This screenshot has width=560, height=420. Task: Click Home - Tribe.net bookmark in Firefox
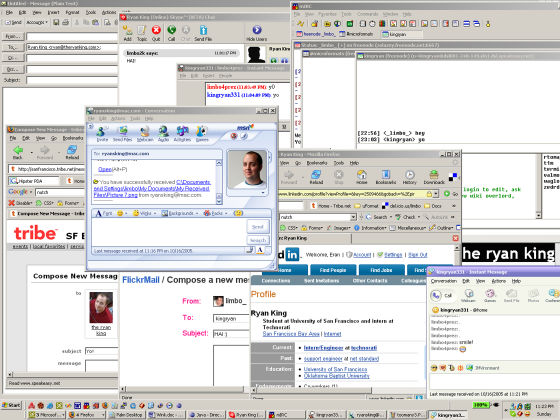[x=331, y=206]
